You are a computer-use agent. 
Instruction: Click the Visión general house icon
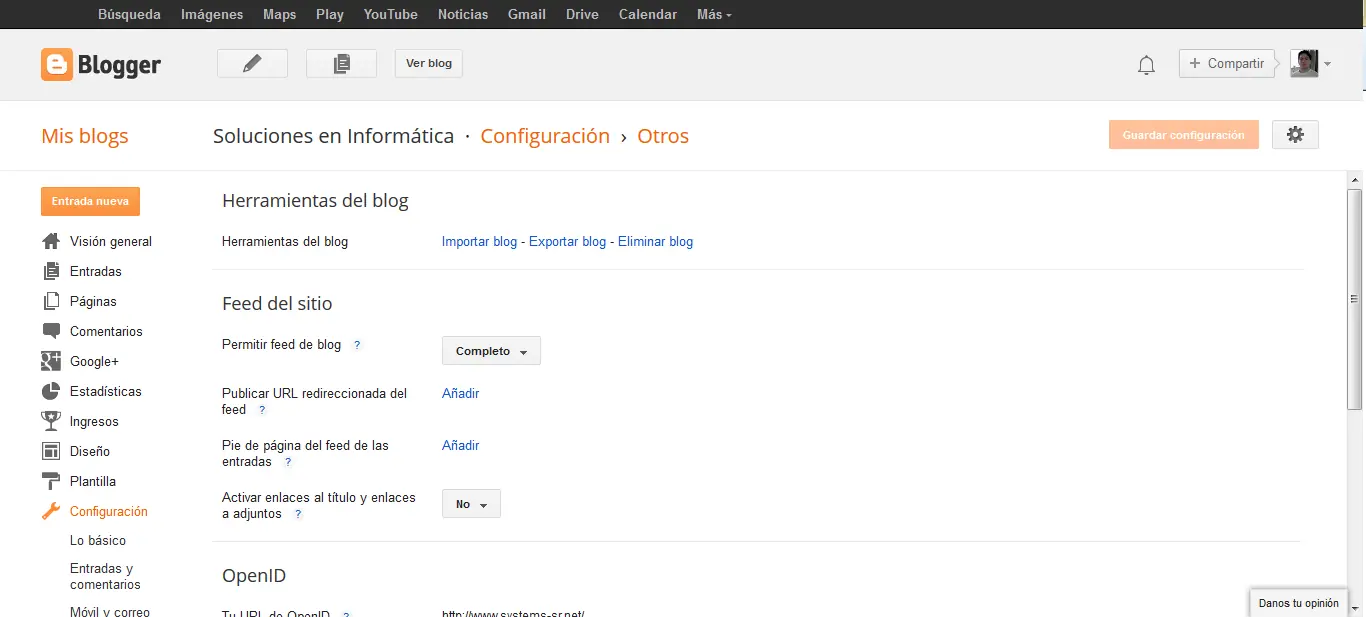click(51, 241)
